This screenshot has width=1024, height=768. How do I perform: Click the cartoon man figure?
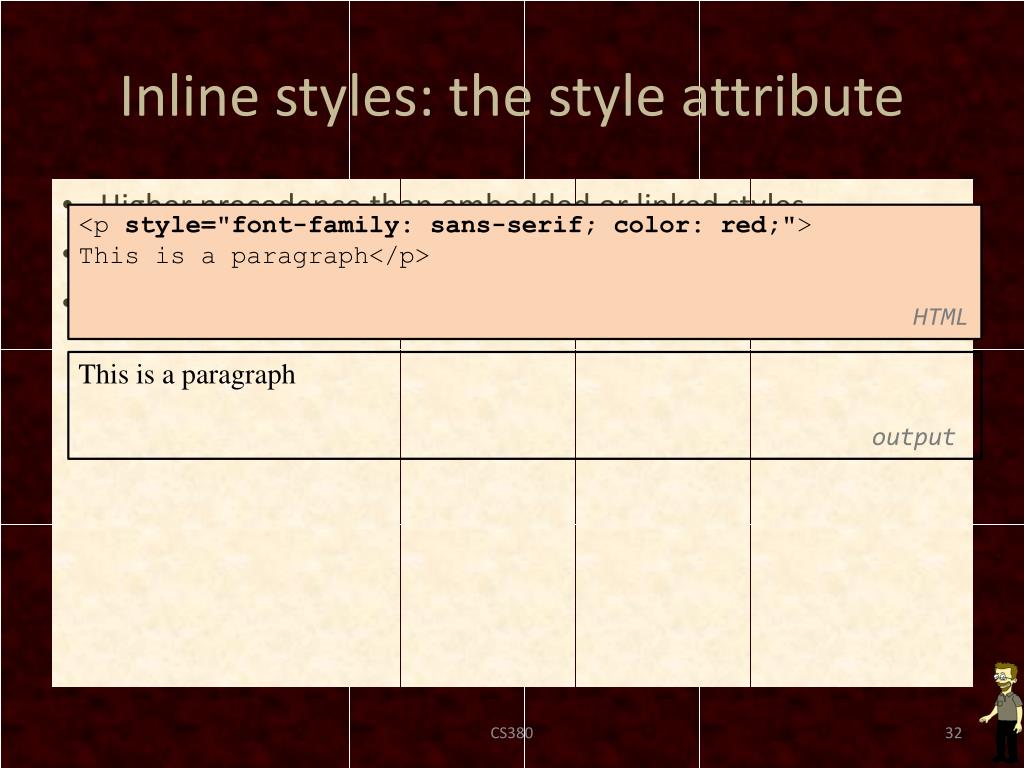click(x=1002, y=713)
